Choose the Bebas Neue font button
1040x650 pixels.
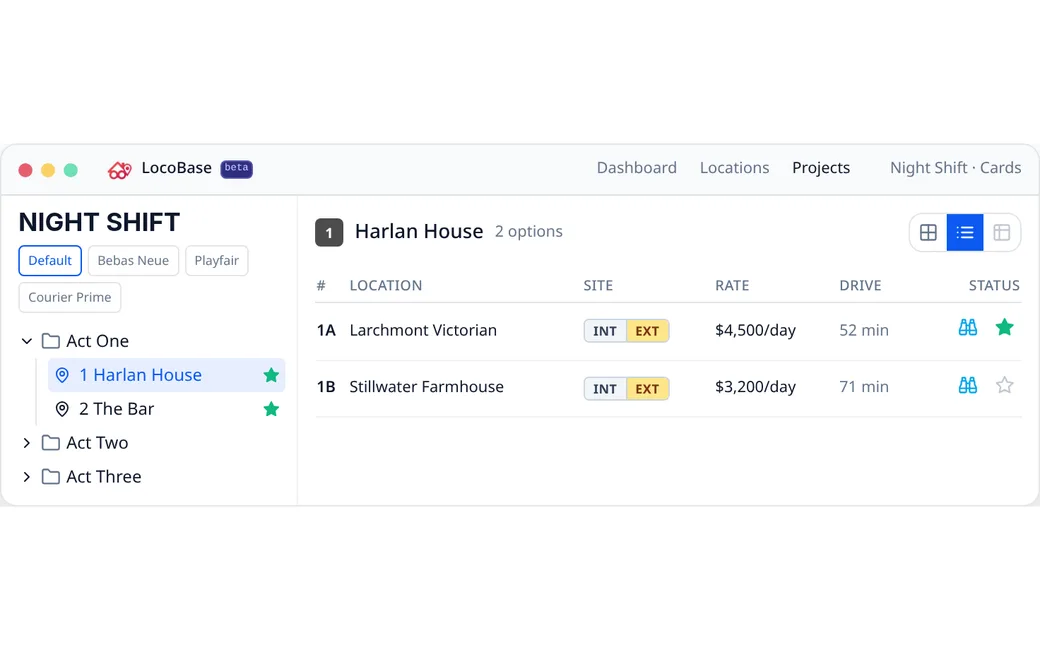point(133,261)
